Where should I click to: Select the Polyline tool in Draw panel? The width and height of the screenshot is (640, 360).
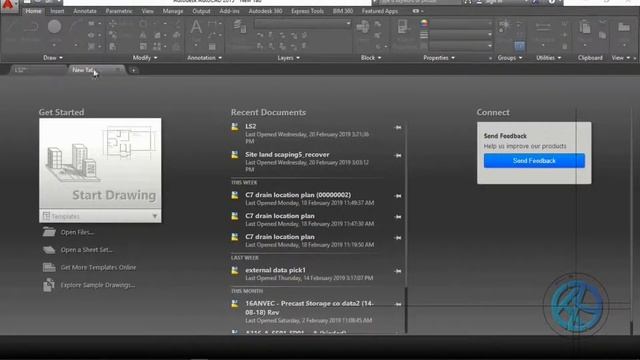point(30,27)
